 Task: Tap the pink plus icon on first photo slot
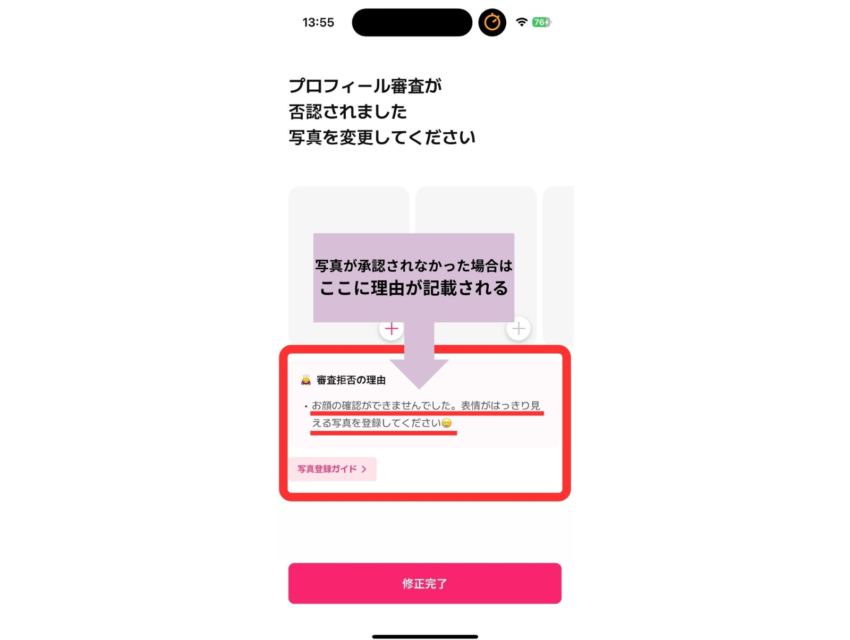coord(391,329)
